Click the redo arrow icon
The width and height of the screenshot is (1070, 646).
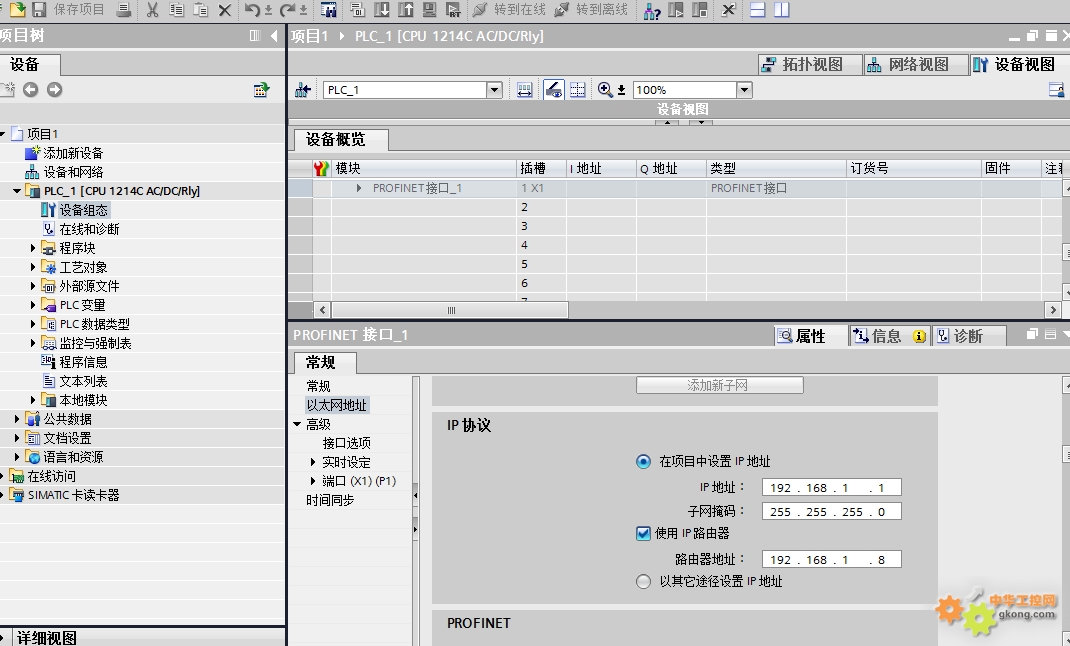[287, 10]
